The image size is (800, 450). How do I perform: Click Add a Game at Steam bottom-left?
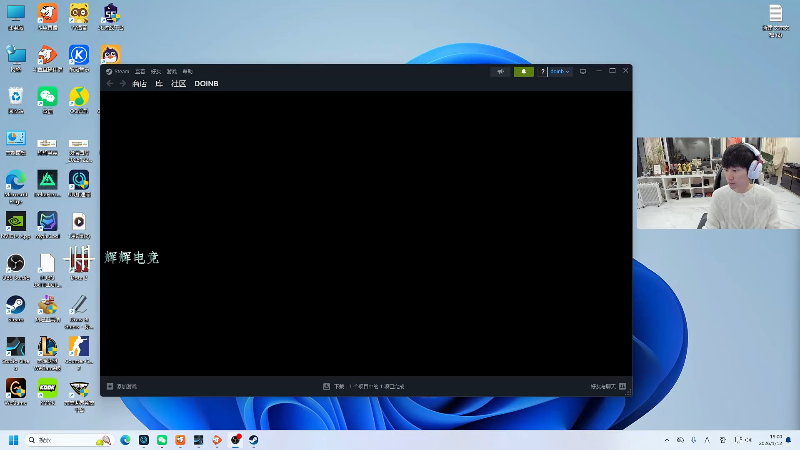122,386
